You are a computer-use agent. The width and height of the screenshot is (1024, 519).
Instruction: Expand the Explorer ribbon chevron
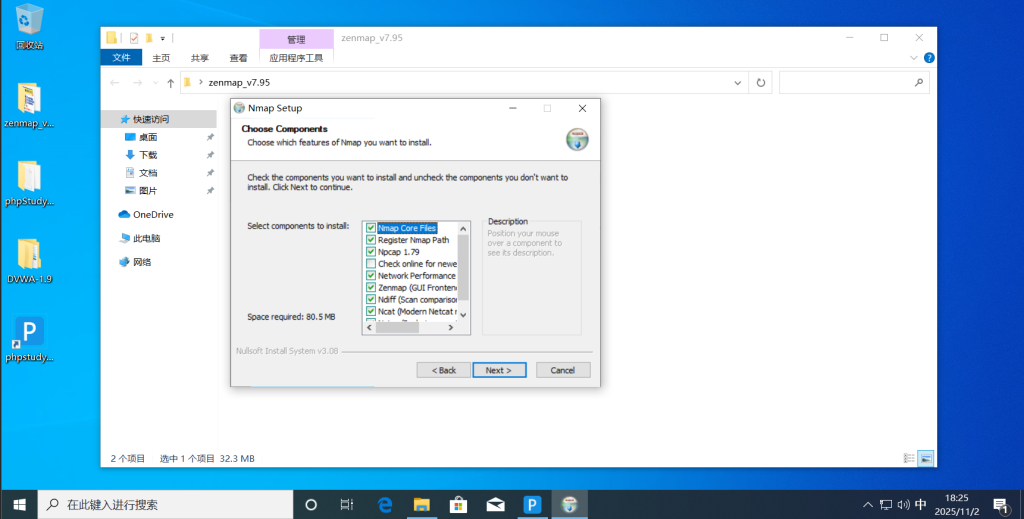[915, 58]
